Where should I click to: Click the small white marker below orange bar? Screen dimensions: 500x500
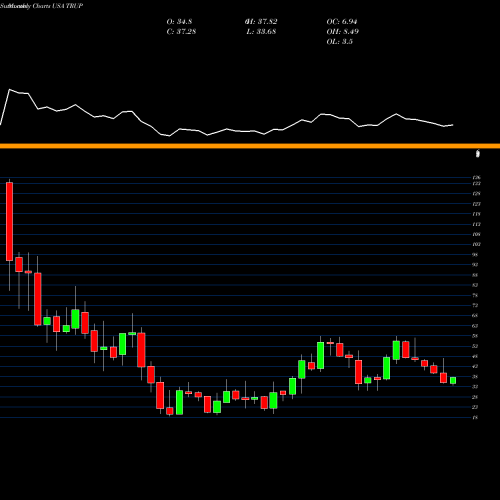[x=478, y=154]
